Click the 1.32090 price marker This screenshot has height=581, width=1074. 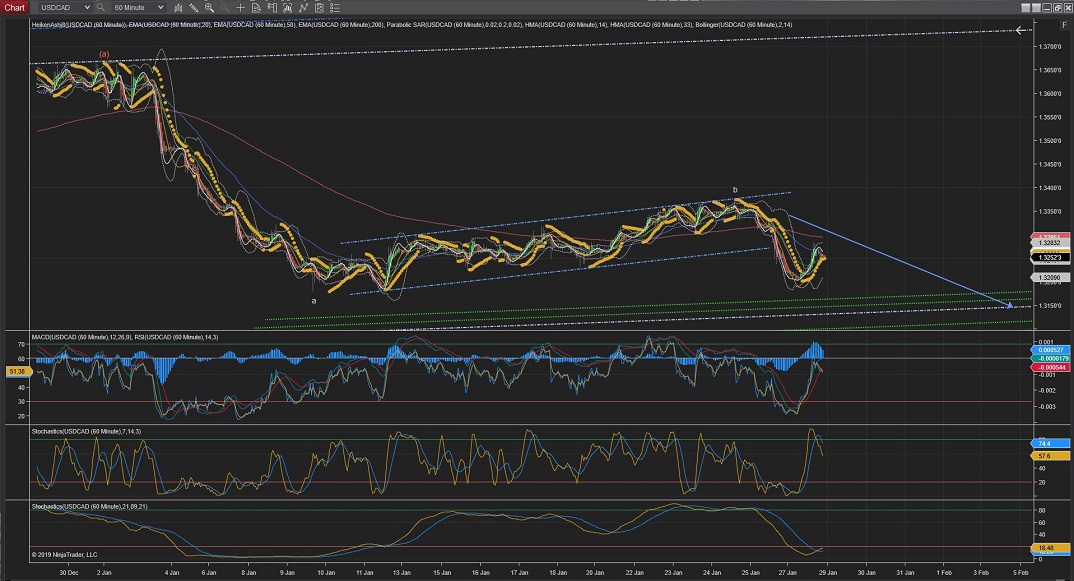click(1049, 278)
